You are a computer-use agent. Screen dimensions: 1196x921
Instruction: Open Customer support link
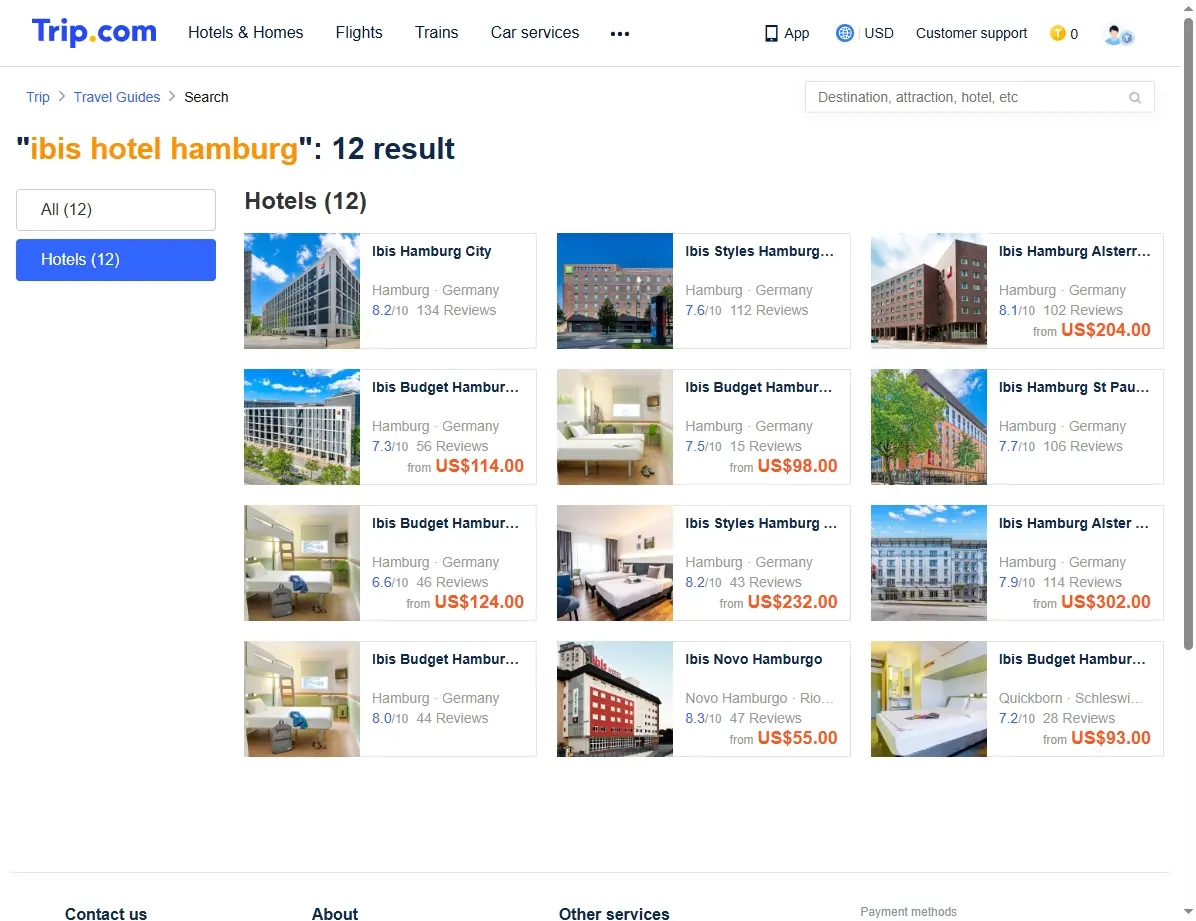[x=971, y=34]
